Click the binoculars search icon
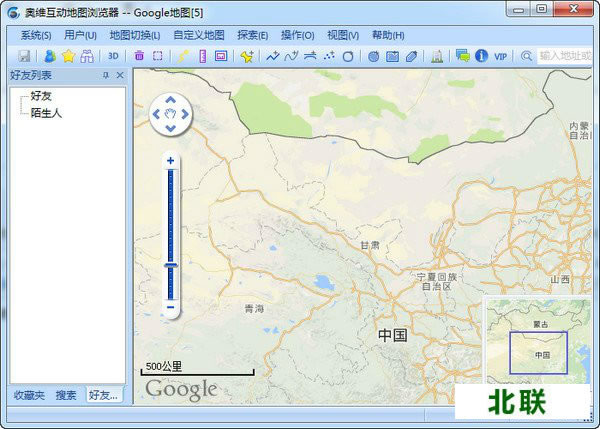 coord(87,56)
